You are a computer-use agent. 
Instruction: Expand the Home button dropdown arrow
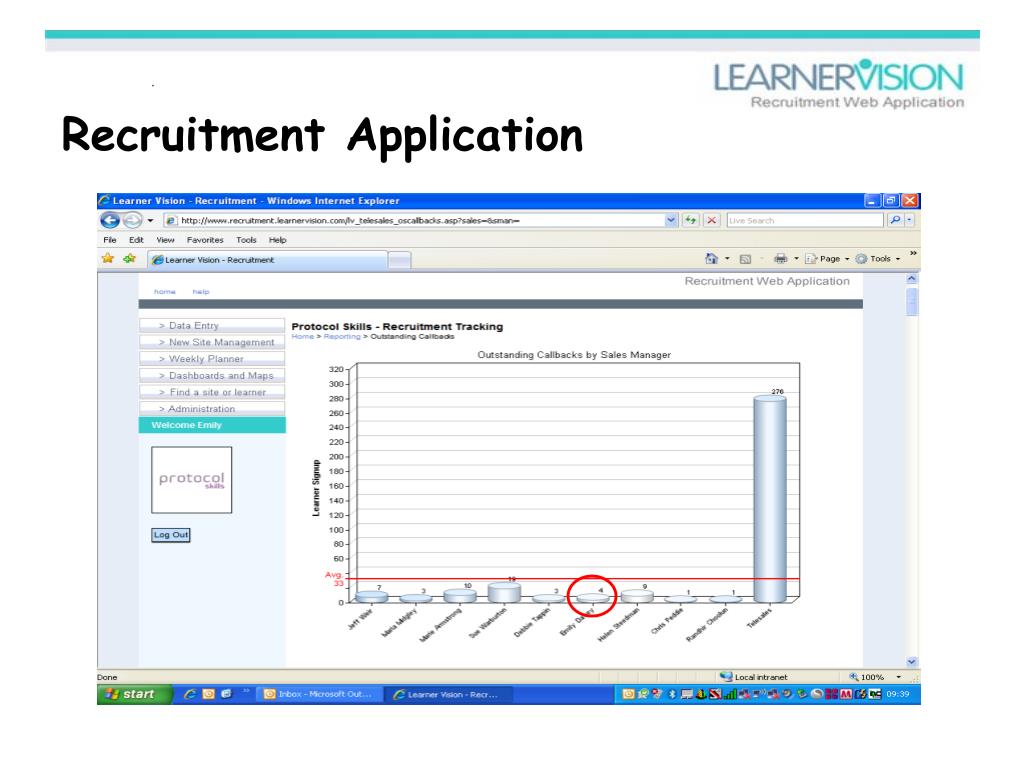coord(727,259)
